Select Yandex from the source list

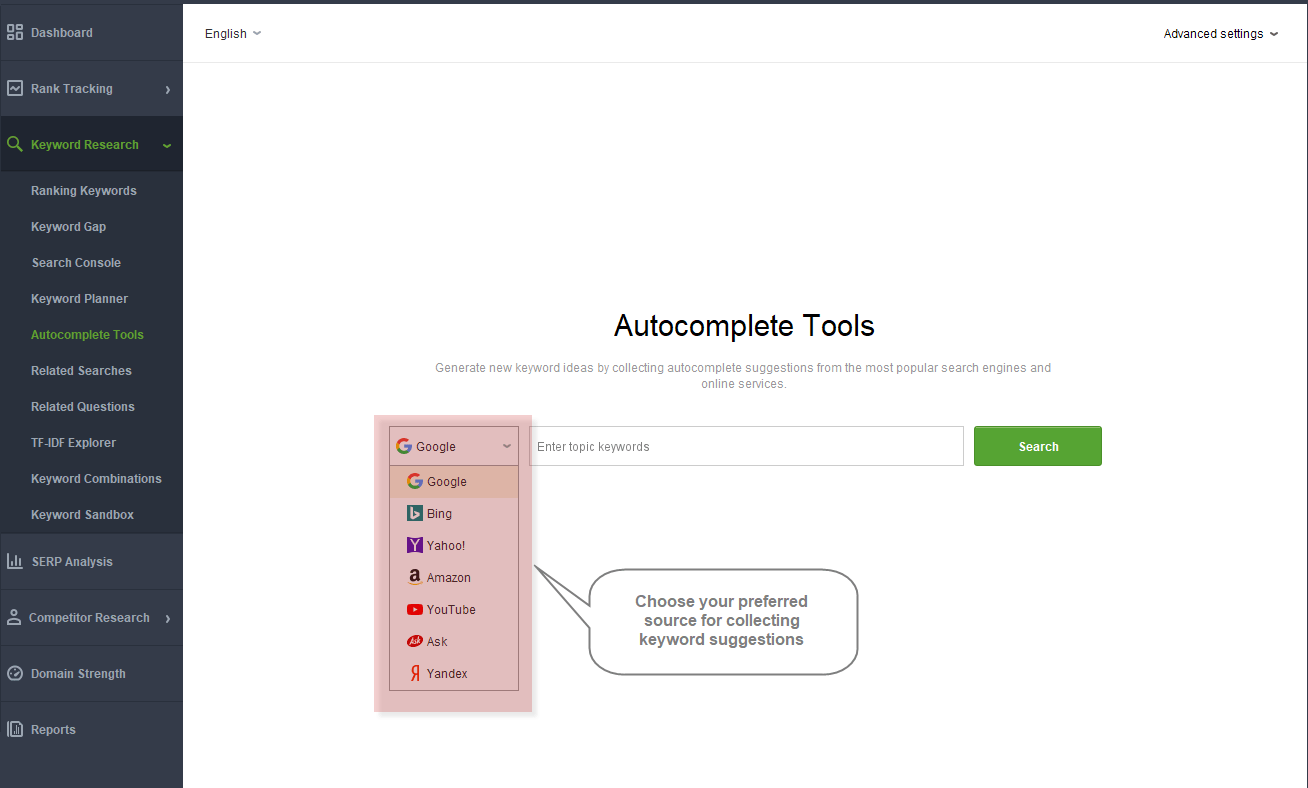(454, 673)
